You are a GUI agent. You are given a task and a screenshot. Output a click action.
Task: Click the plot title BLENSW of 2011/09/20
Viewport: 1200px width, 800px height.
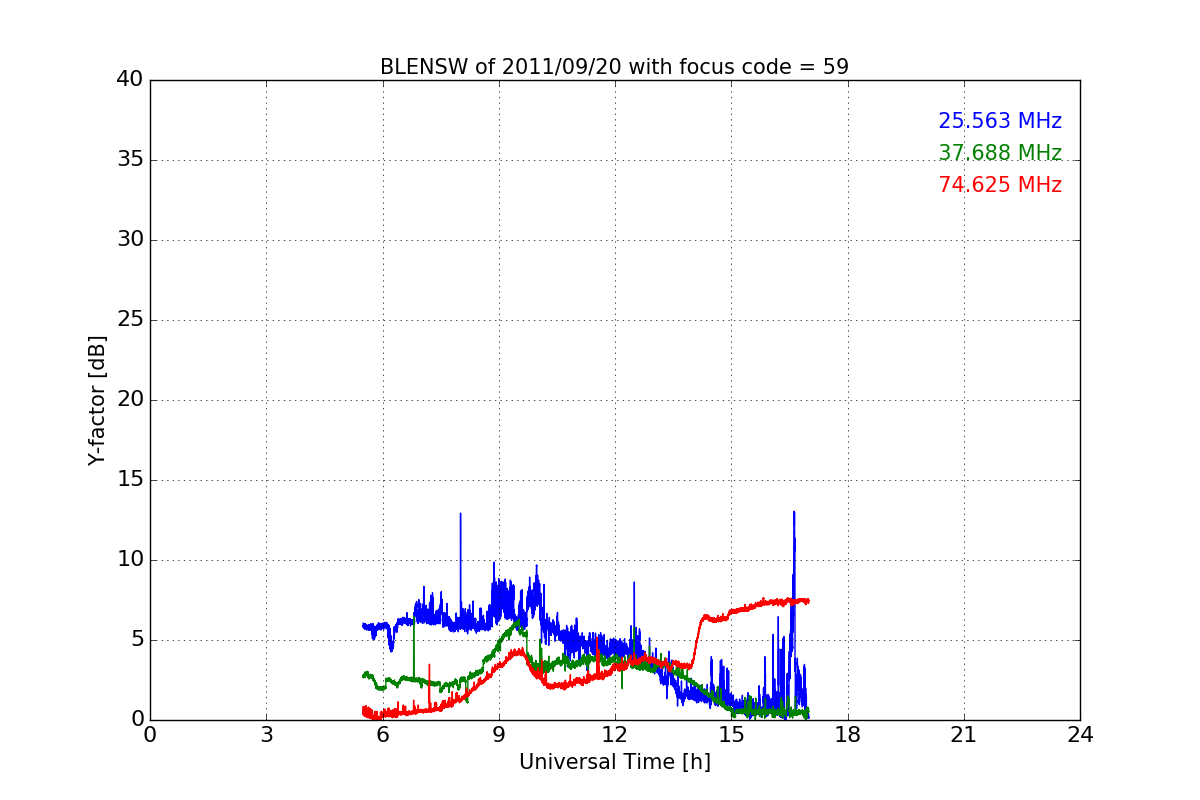click(614, 67)
